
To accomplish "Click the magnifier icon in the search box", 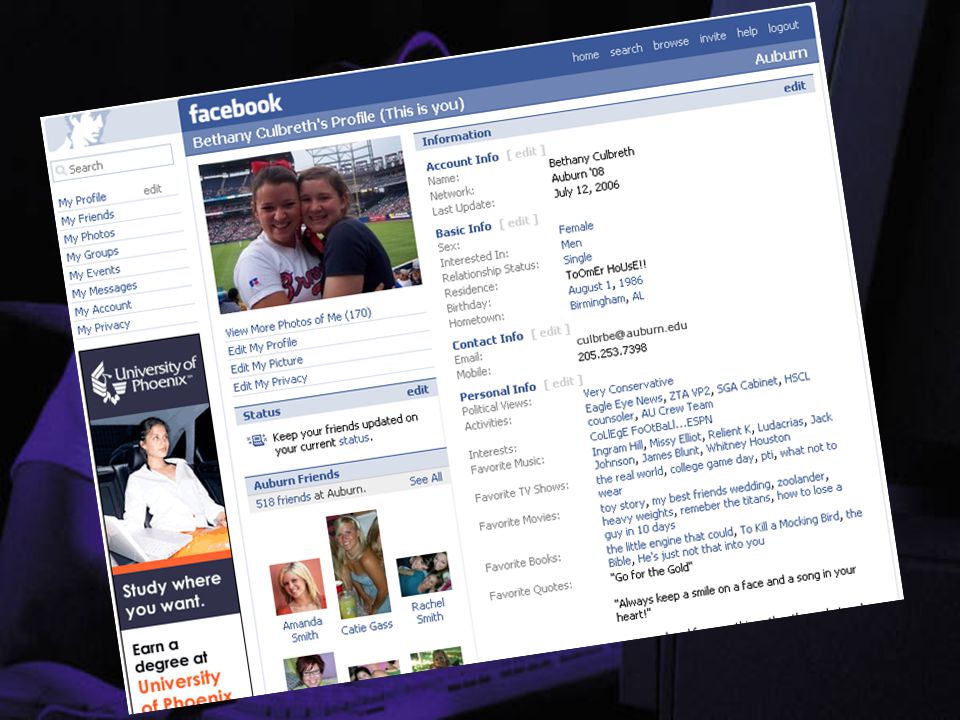I will pyautogui.click(x=60, y=171).
